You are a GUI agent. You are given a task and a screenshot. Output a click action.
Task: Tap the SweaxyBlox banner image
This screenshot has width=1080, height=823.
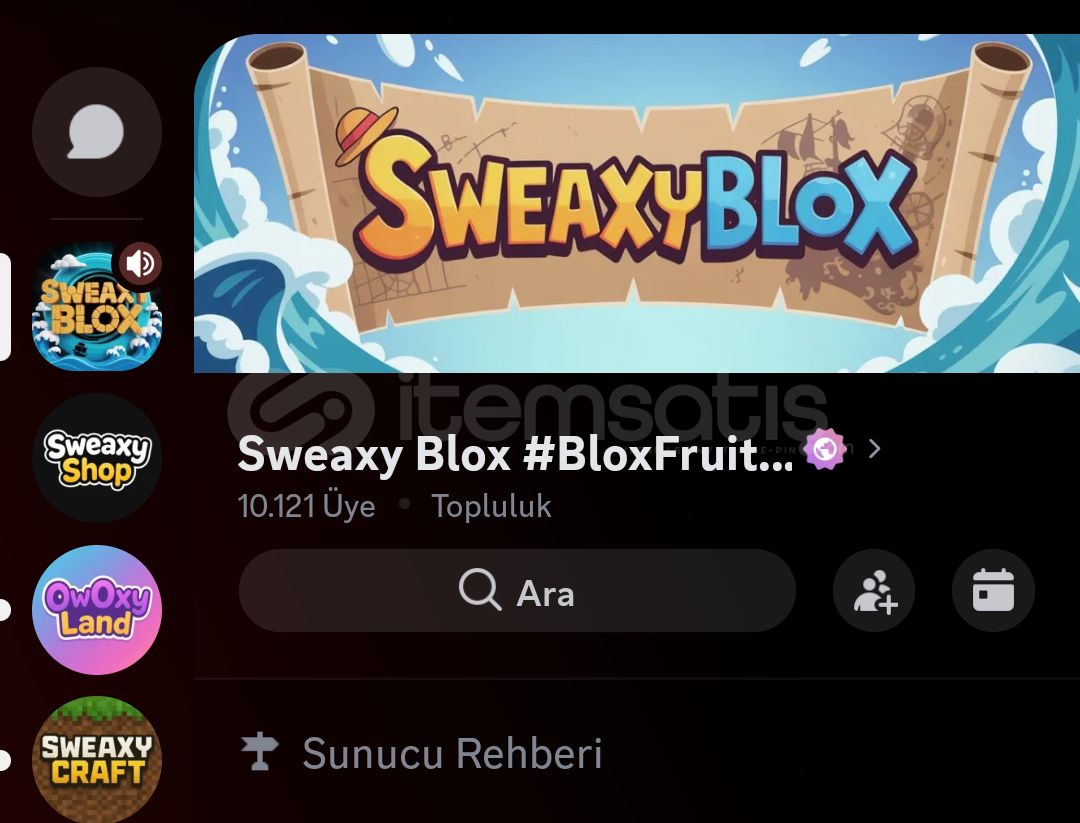click(637, 203)
